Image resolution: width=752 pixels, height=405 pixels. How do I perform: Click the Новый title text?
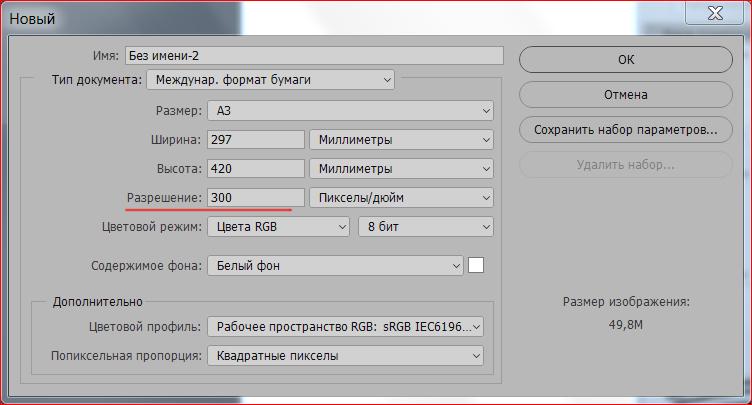pos(32,19)
